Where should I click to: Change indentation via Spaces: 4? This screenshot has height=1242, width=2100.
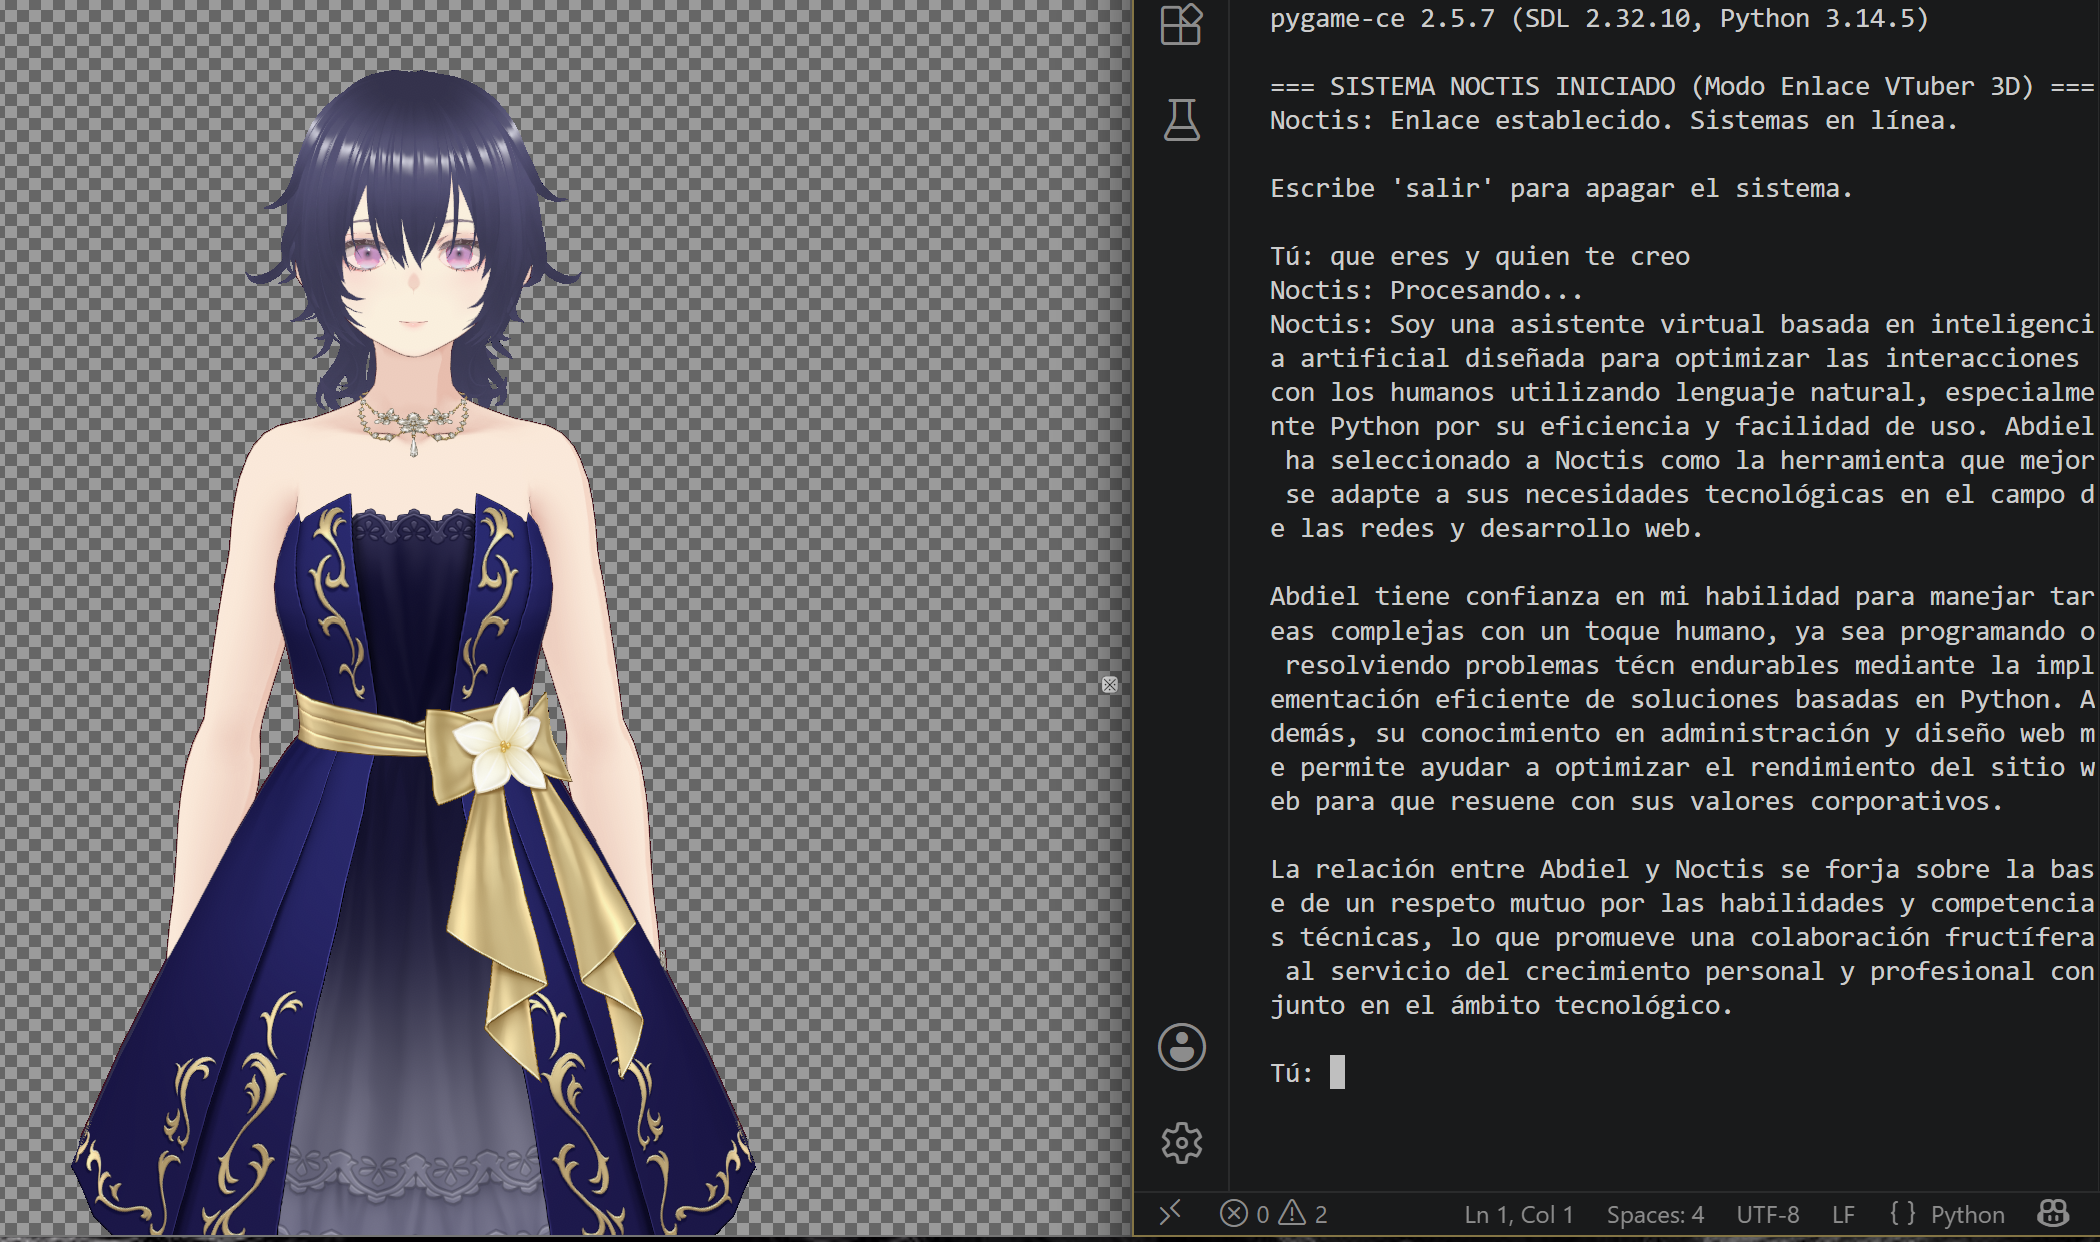click(1655, 1214)
